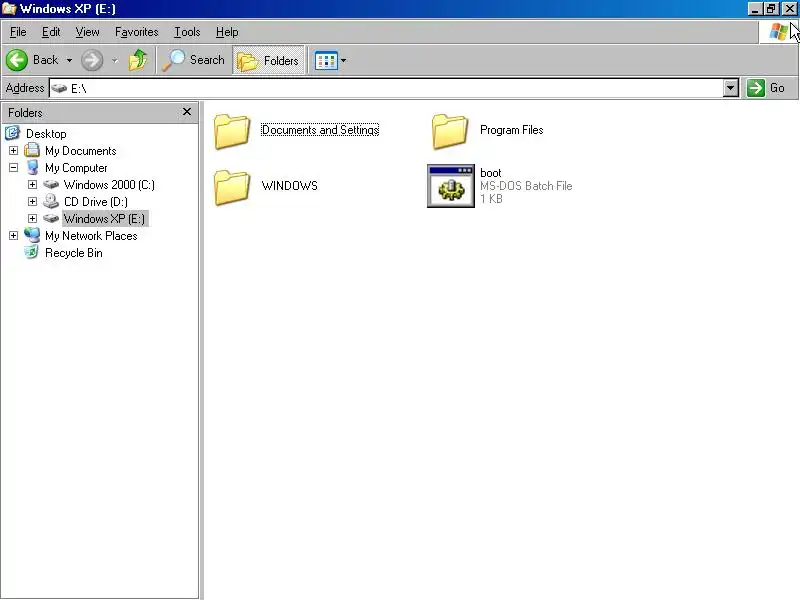
Task: Click the title bar folder icon
Action: [9, 9]
